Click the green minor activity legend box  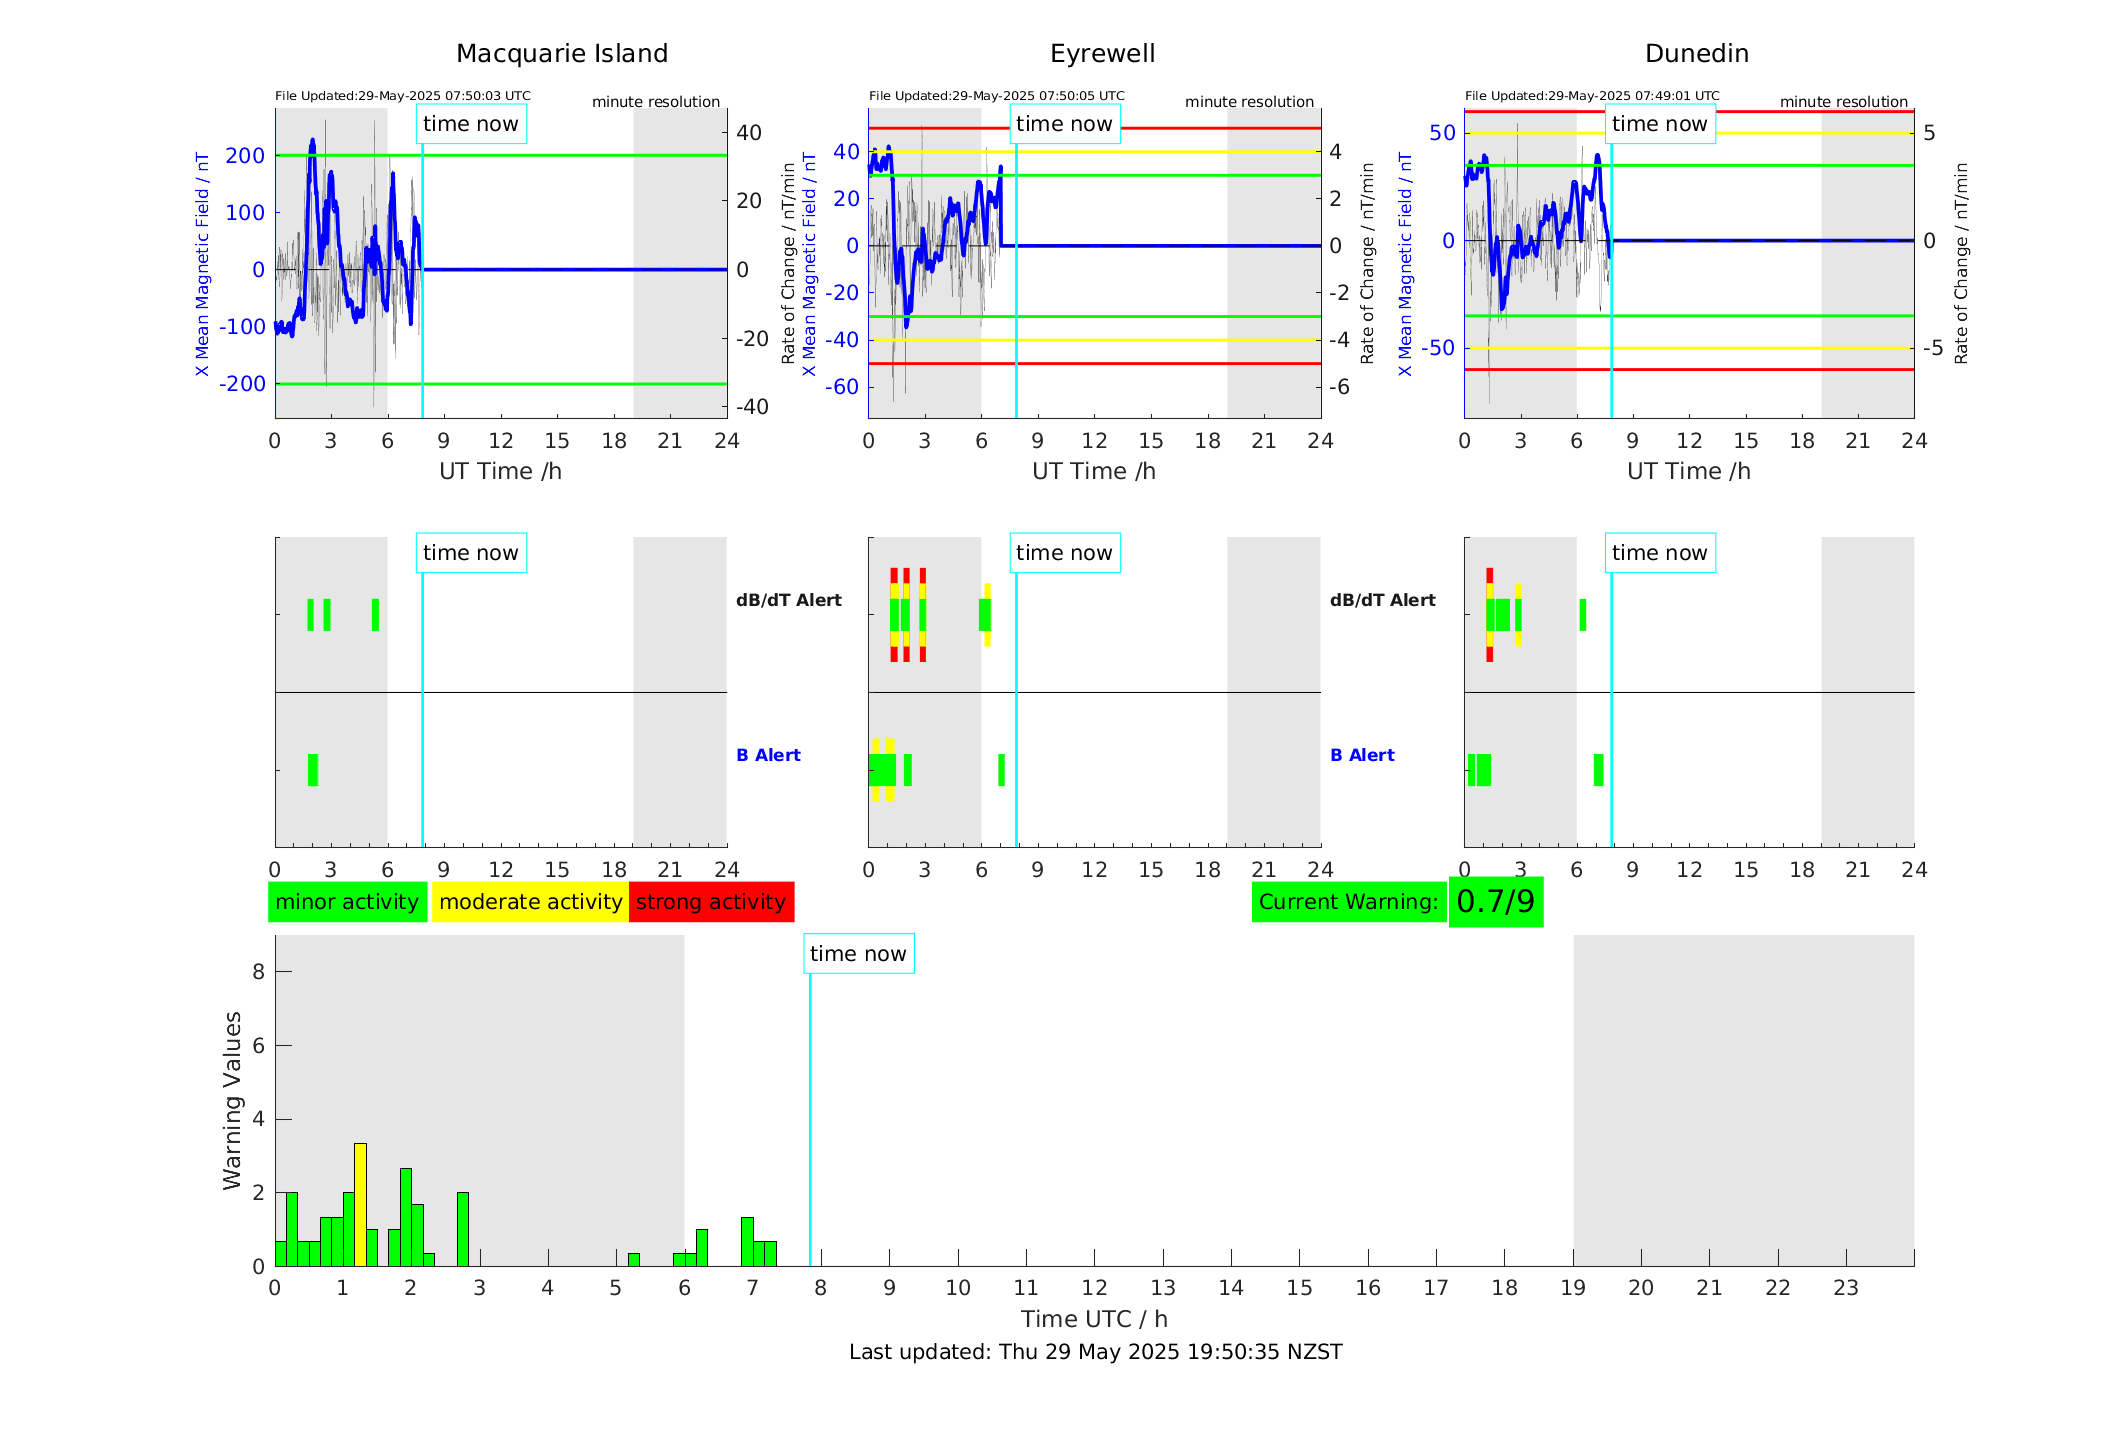pyautogui.click(x=347, y=902)
